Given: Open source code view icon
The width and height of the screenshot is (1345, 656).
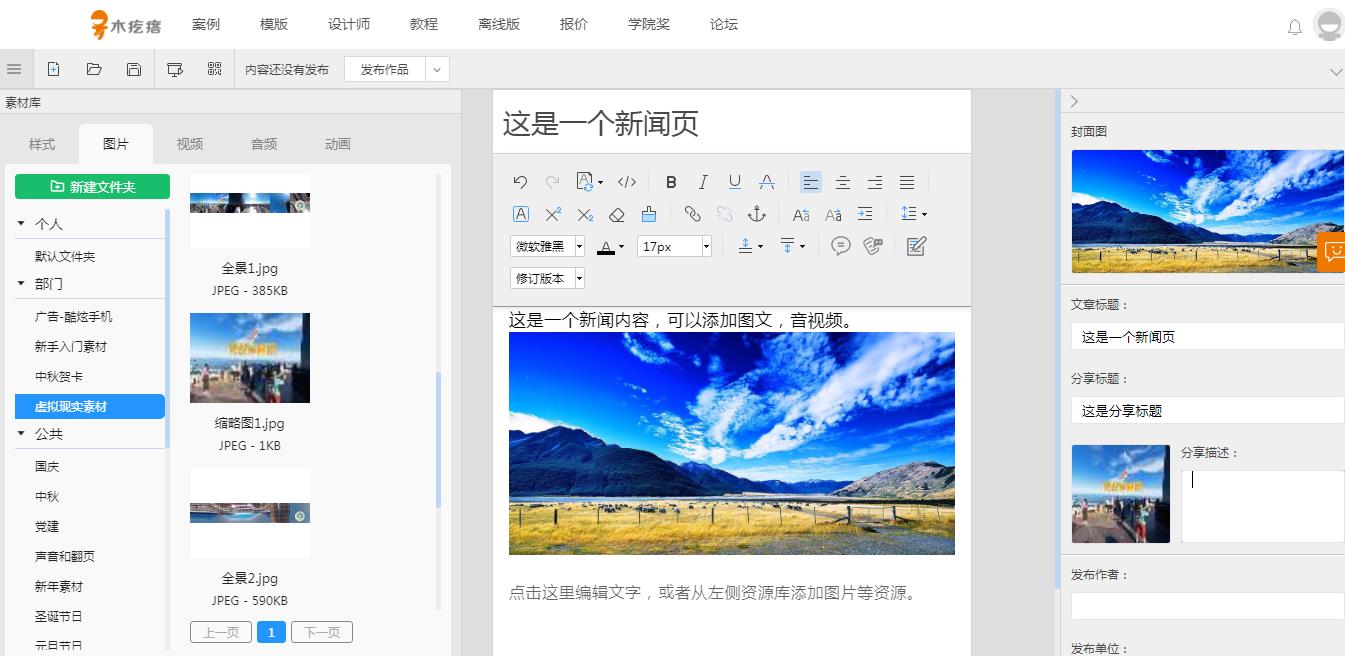Looking at the screenshot, I should point(627,182).
